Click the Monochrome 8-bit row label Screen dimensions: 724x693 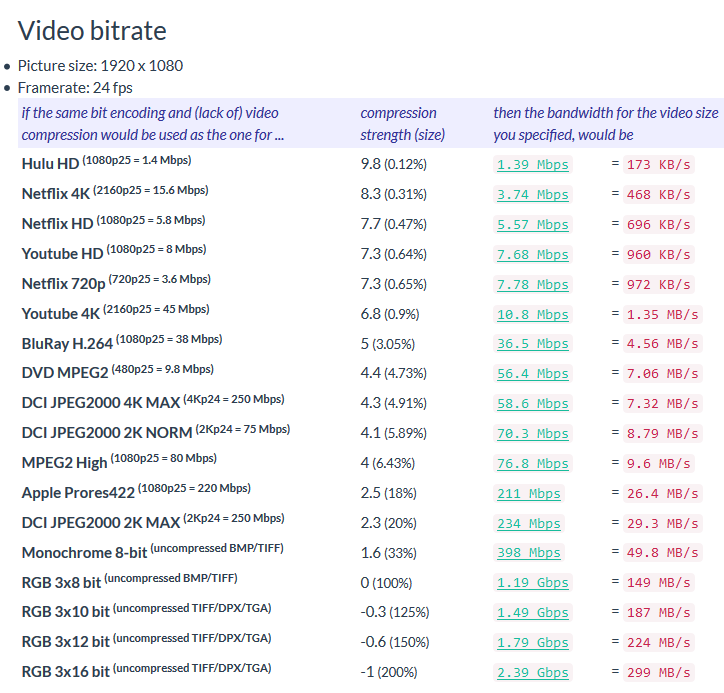point(84,554)
